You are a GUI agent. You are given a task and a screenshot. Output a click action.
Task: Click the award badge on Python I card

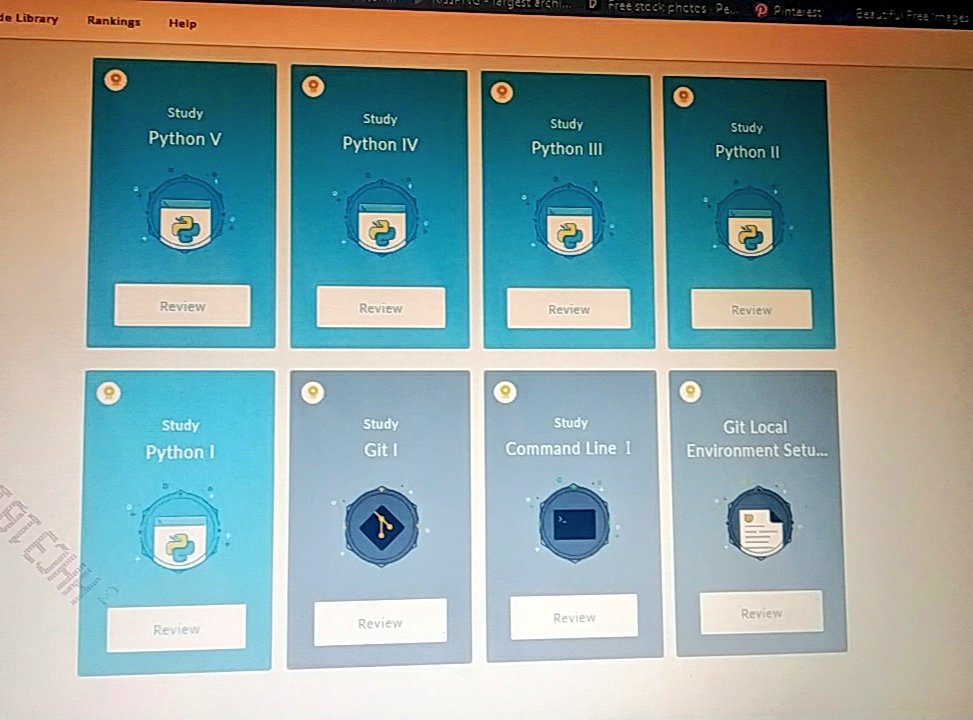[x=109, y=392]
